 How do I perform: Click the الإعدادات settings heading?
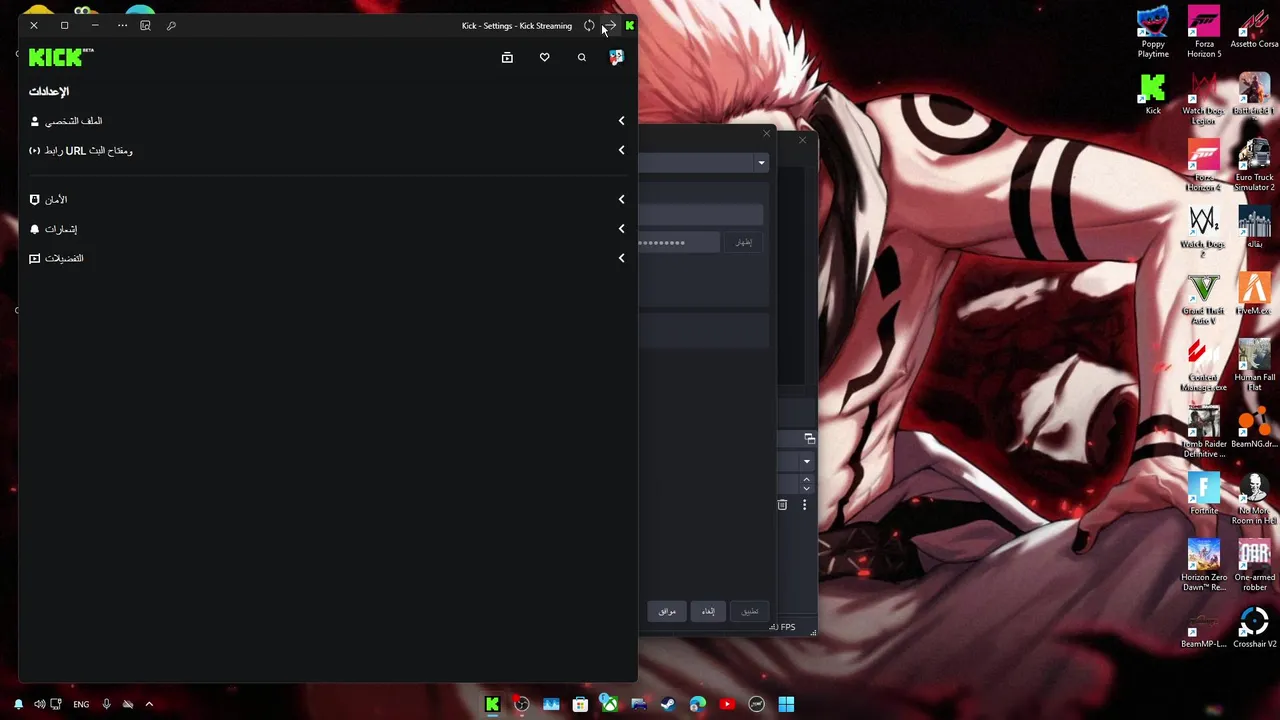pyautogui.click(x=49, y=92)
